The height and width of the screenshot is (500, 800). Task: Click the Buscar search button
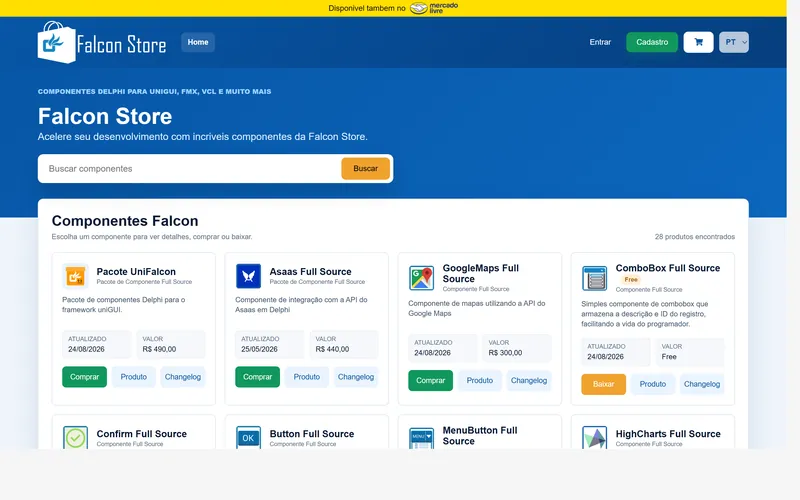click(366, 168)
